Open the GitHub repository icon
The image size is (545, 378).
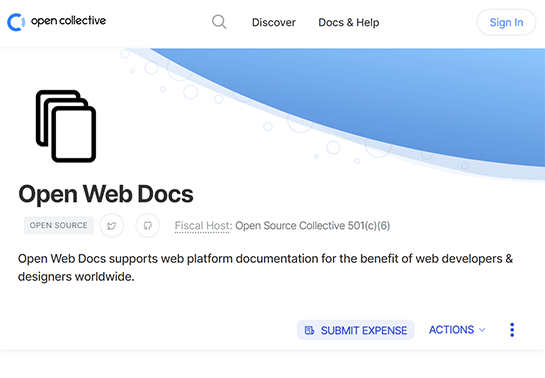(x=148, y=226)
